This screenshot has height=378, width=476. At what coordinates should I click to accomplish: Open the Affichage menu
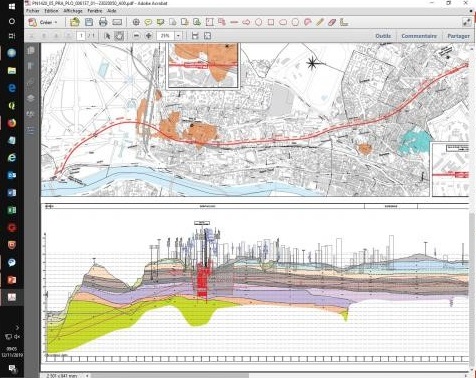click(73, 11)
